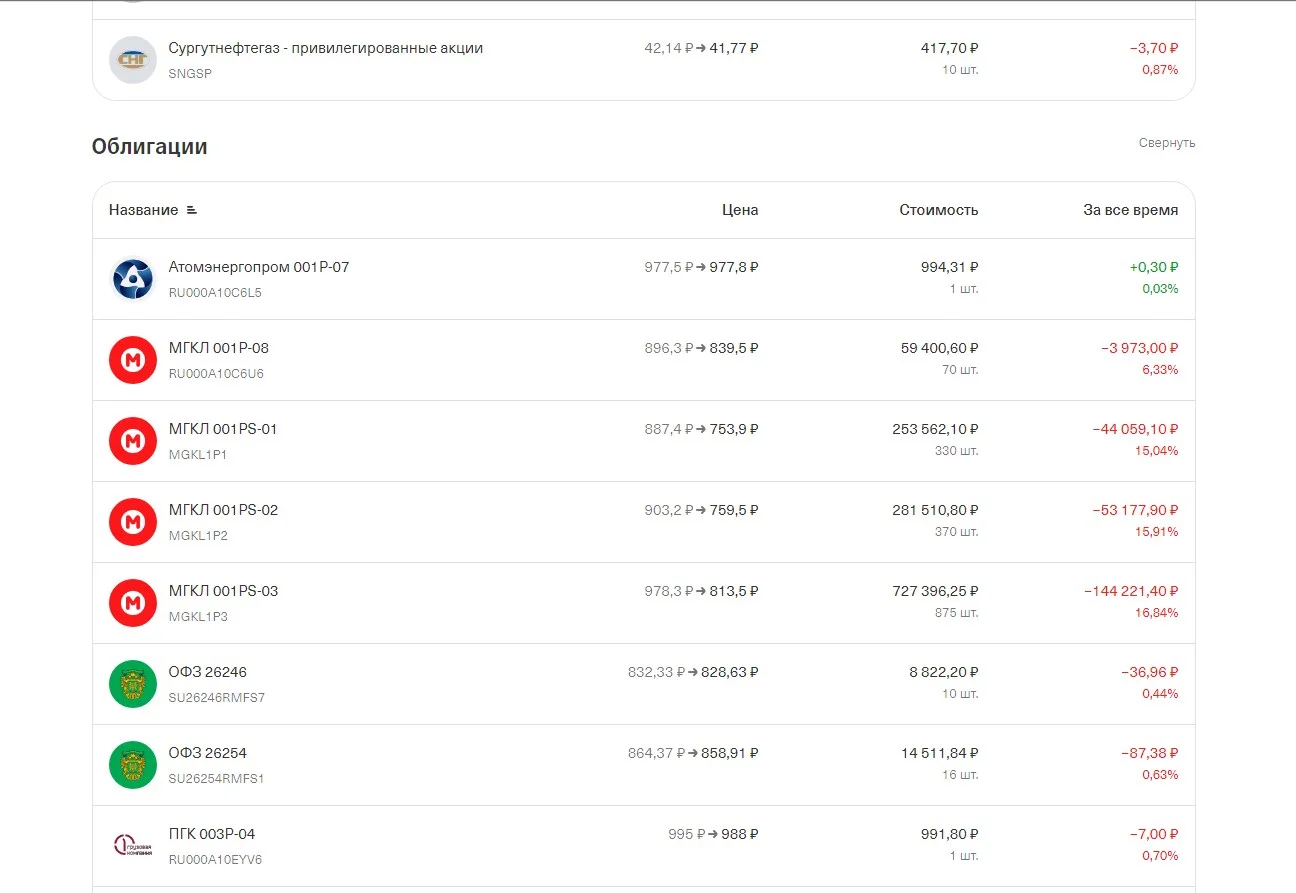The height and width of the screenshot is (893, 1296).
Task: Open the Атомэнергопром 001P-07 bond
Action: click(x=259, y=267)
